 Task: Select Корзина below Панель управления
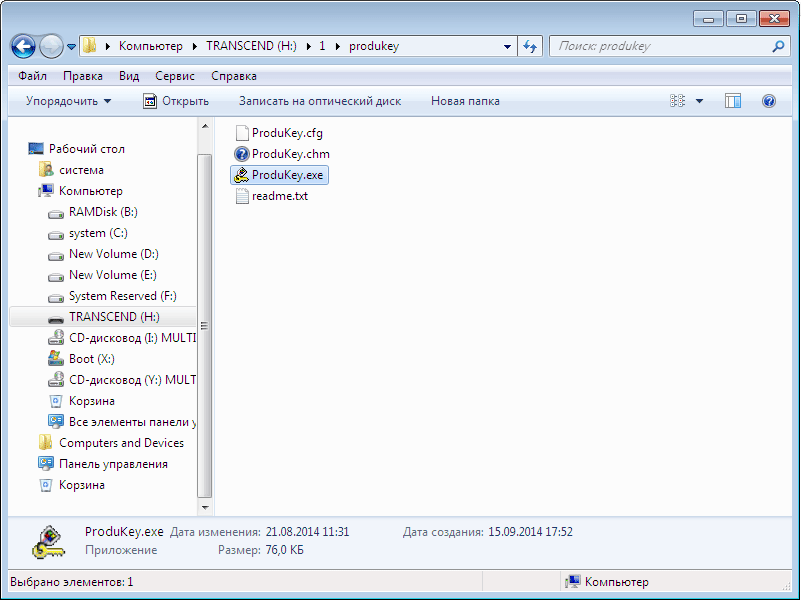(x=71, y=485)
